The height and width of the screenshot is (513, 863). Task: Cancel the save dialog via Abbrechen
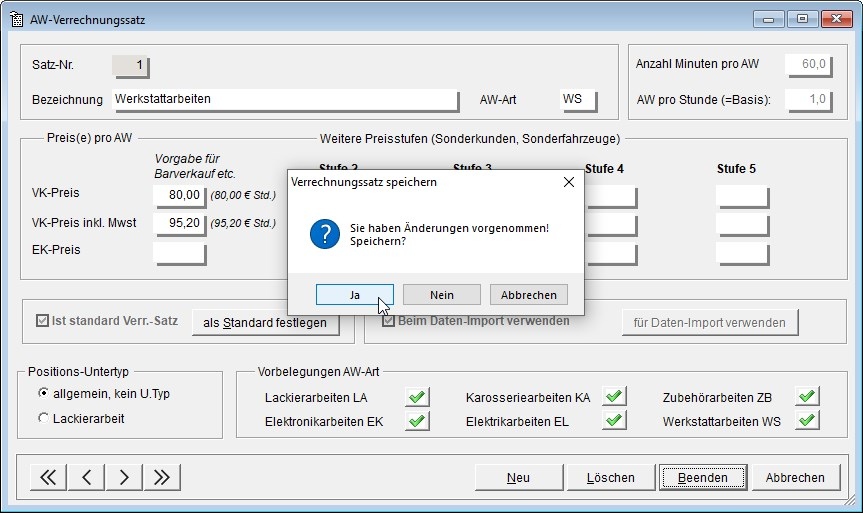pos(528,294)
